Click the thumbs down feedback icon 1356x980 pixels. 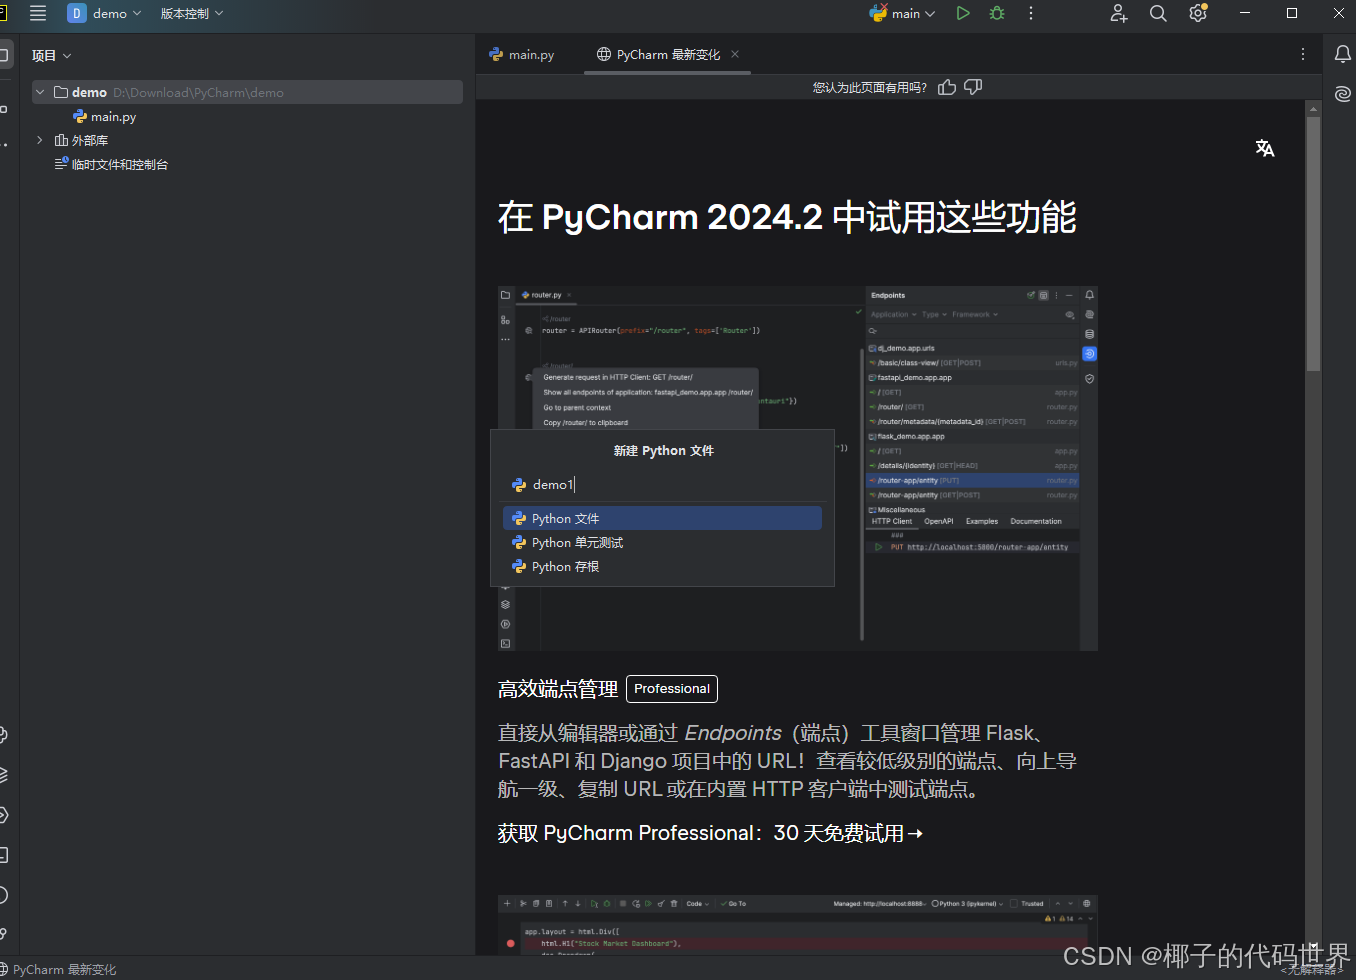[973, 87]
